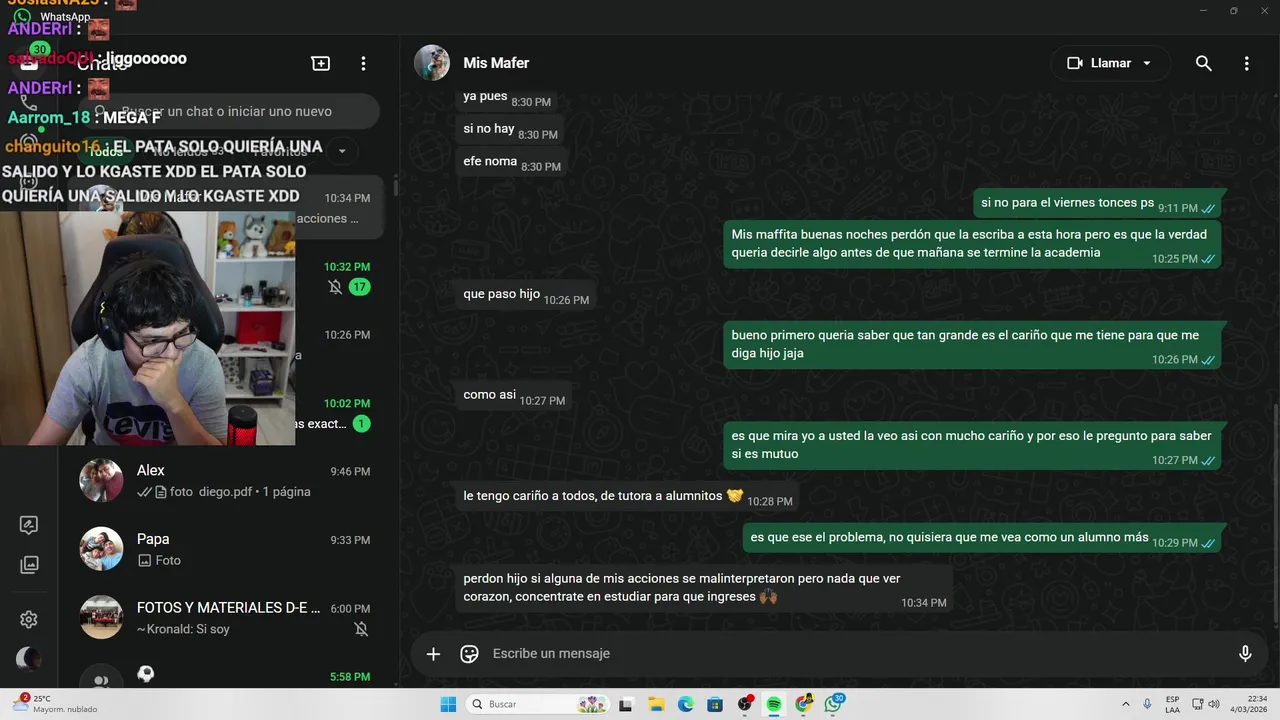Open Task View on the taskbar
The height and width of the screenshot is (720, 1280).
point(626,704)
